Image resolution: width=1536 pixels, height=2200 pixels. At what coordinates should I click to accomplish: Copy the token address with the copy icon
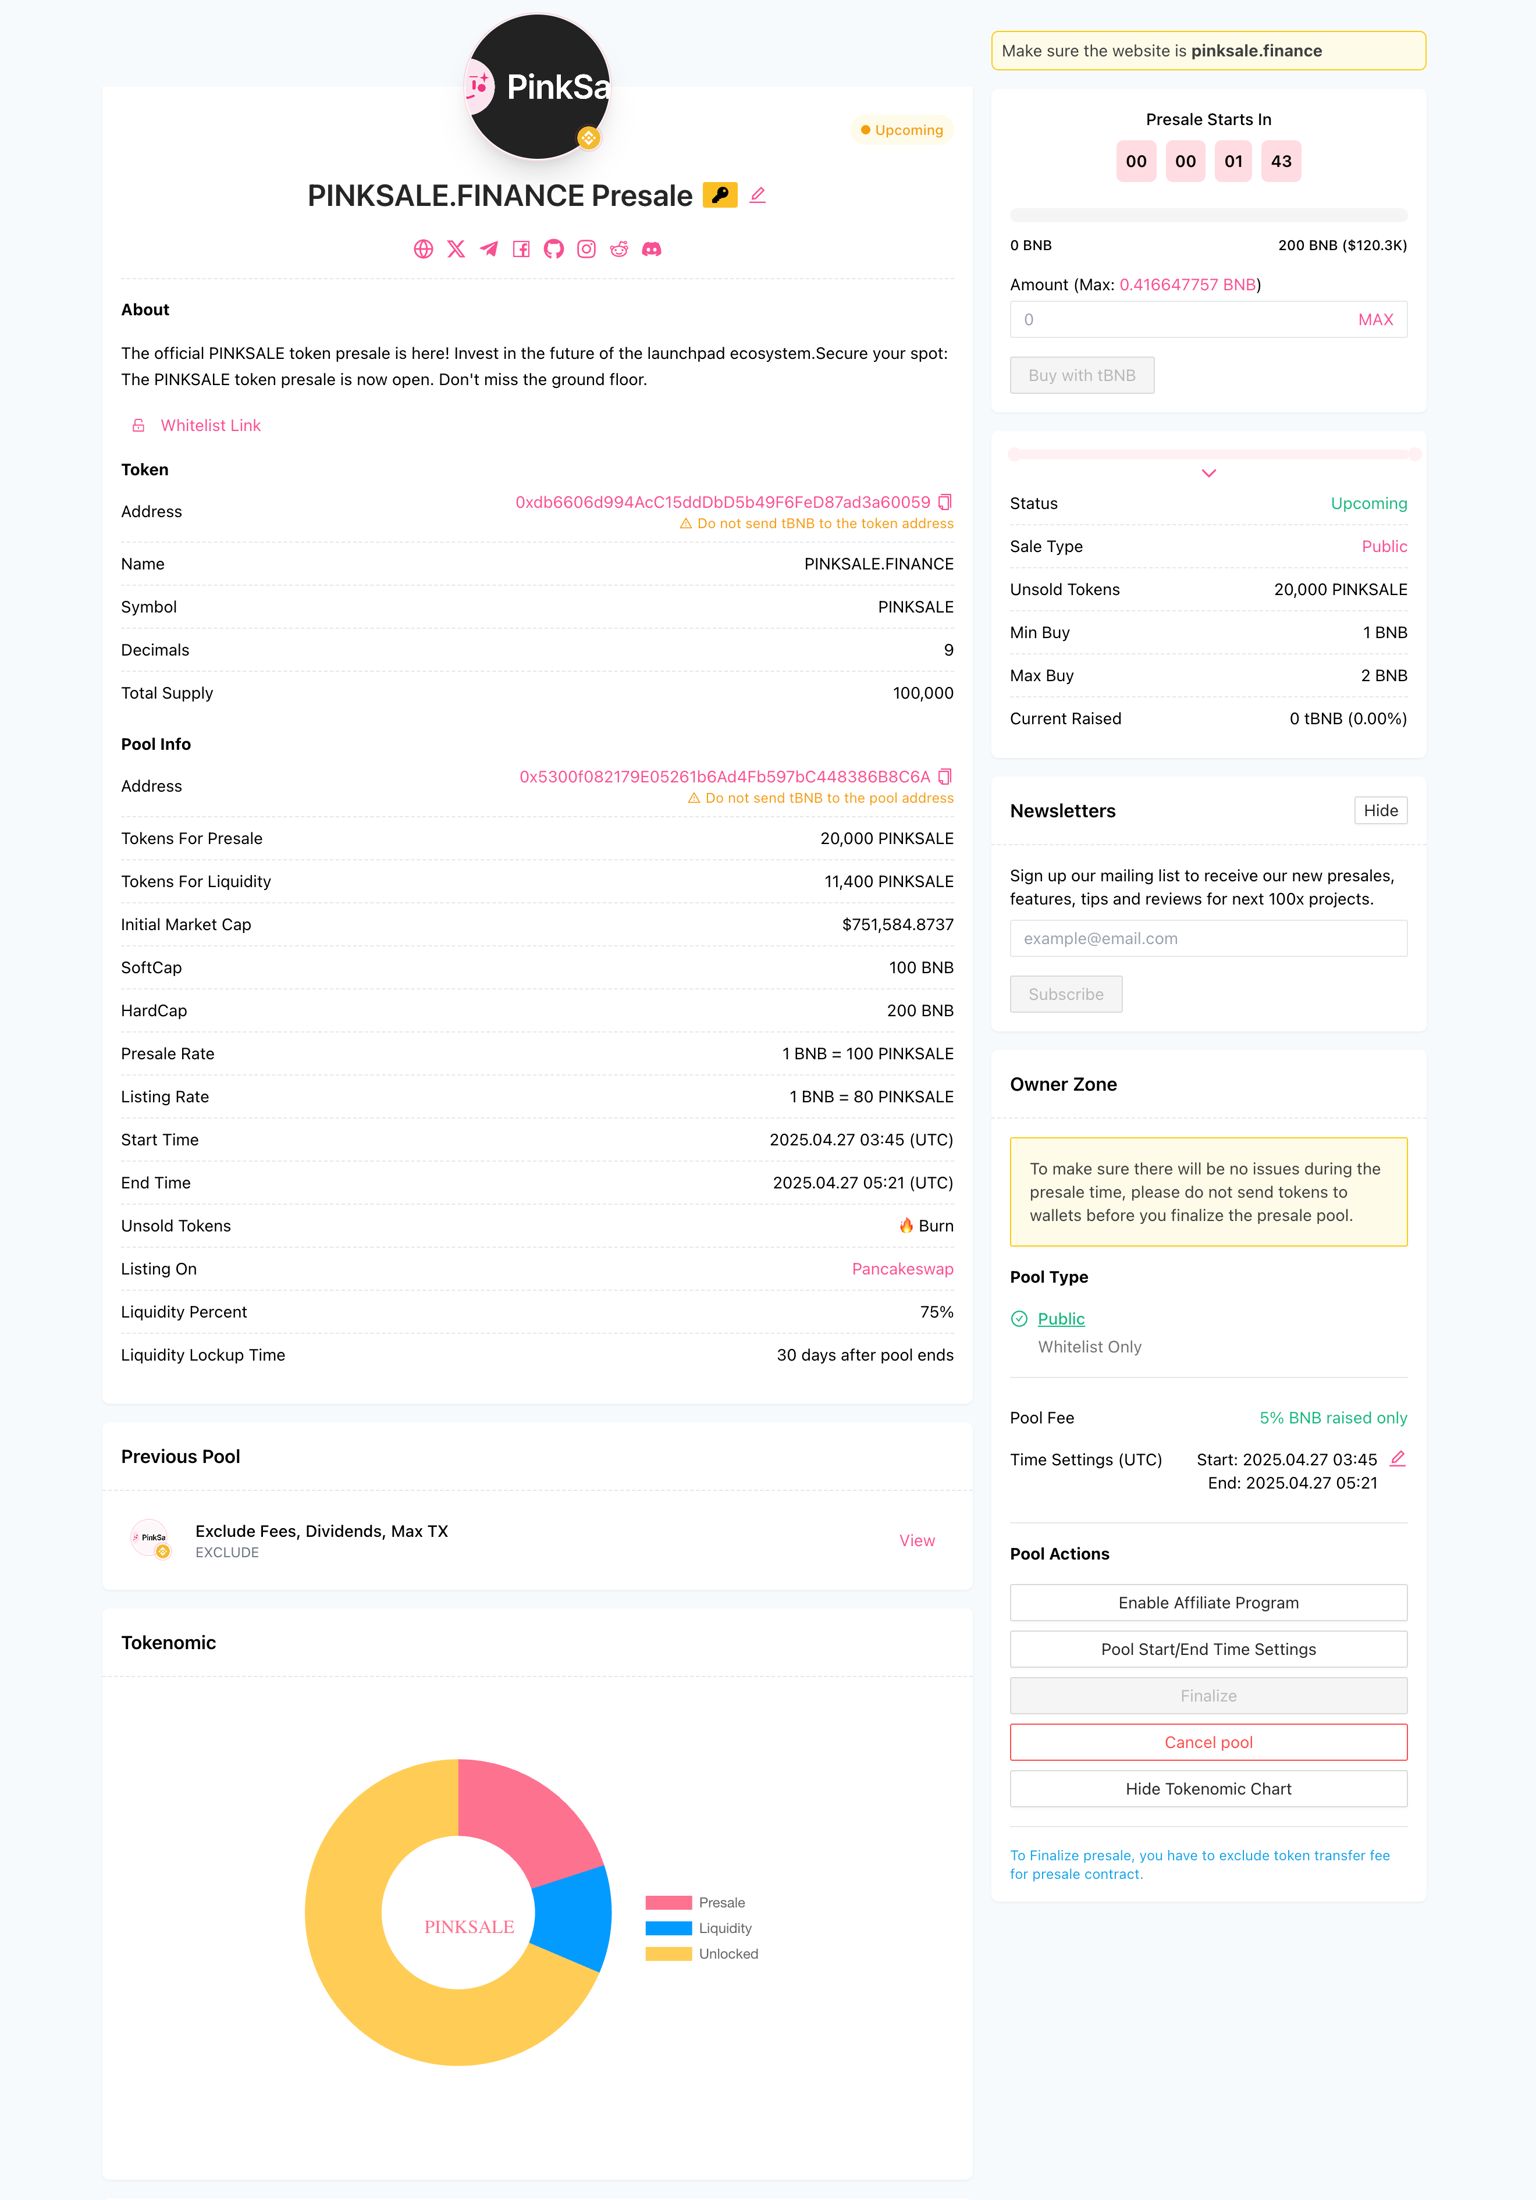[945, 502]
